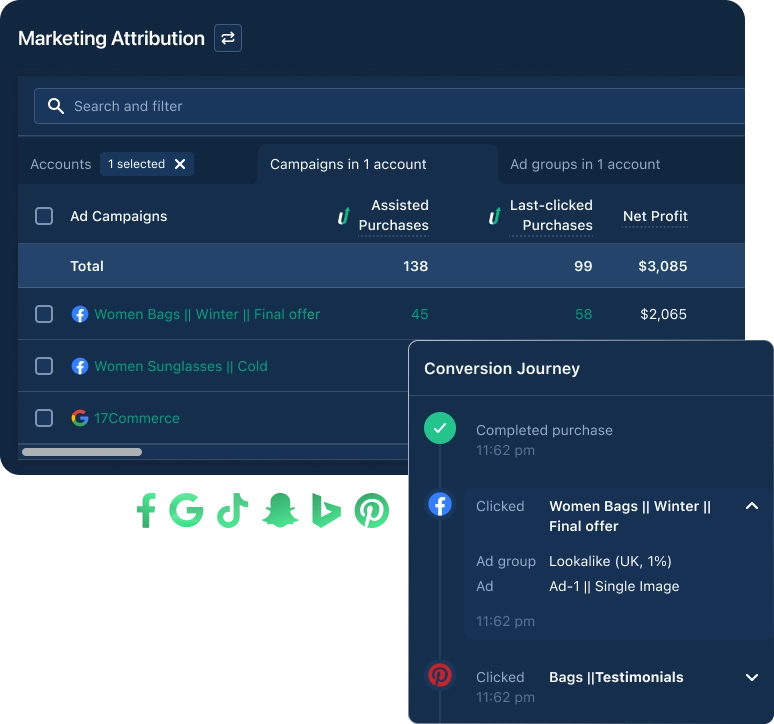Click the green Completed purchase checkmark icon
This screenshot has width=774, height=724.
tap(440, 429)
